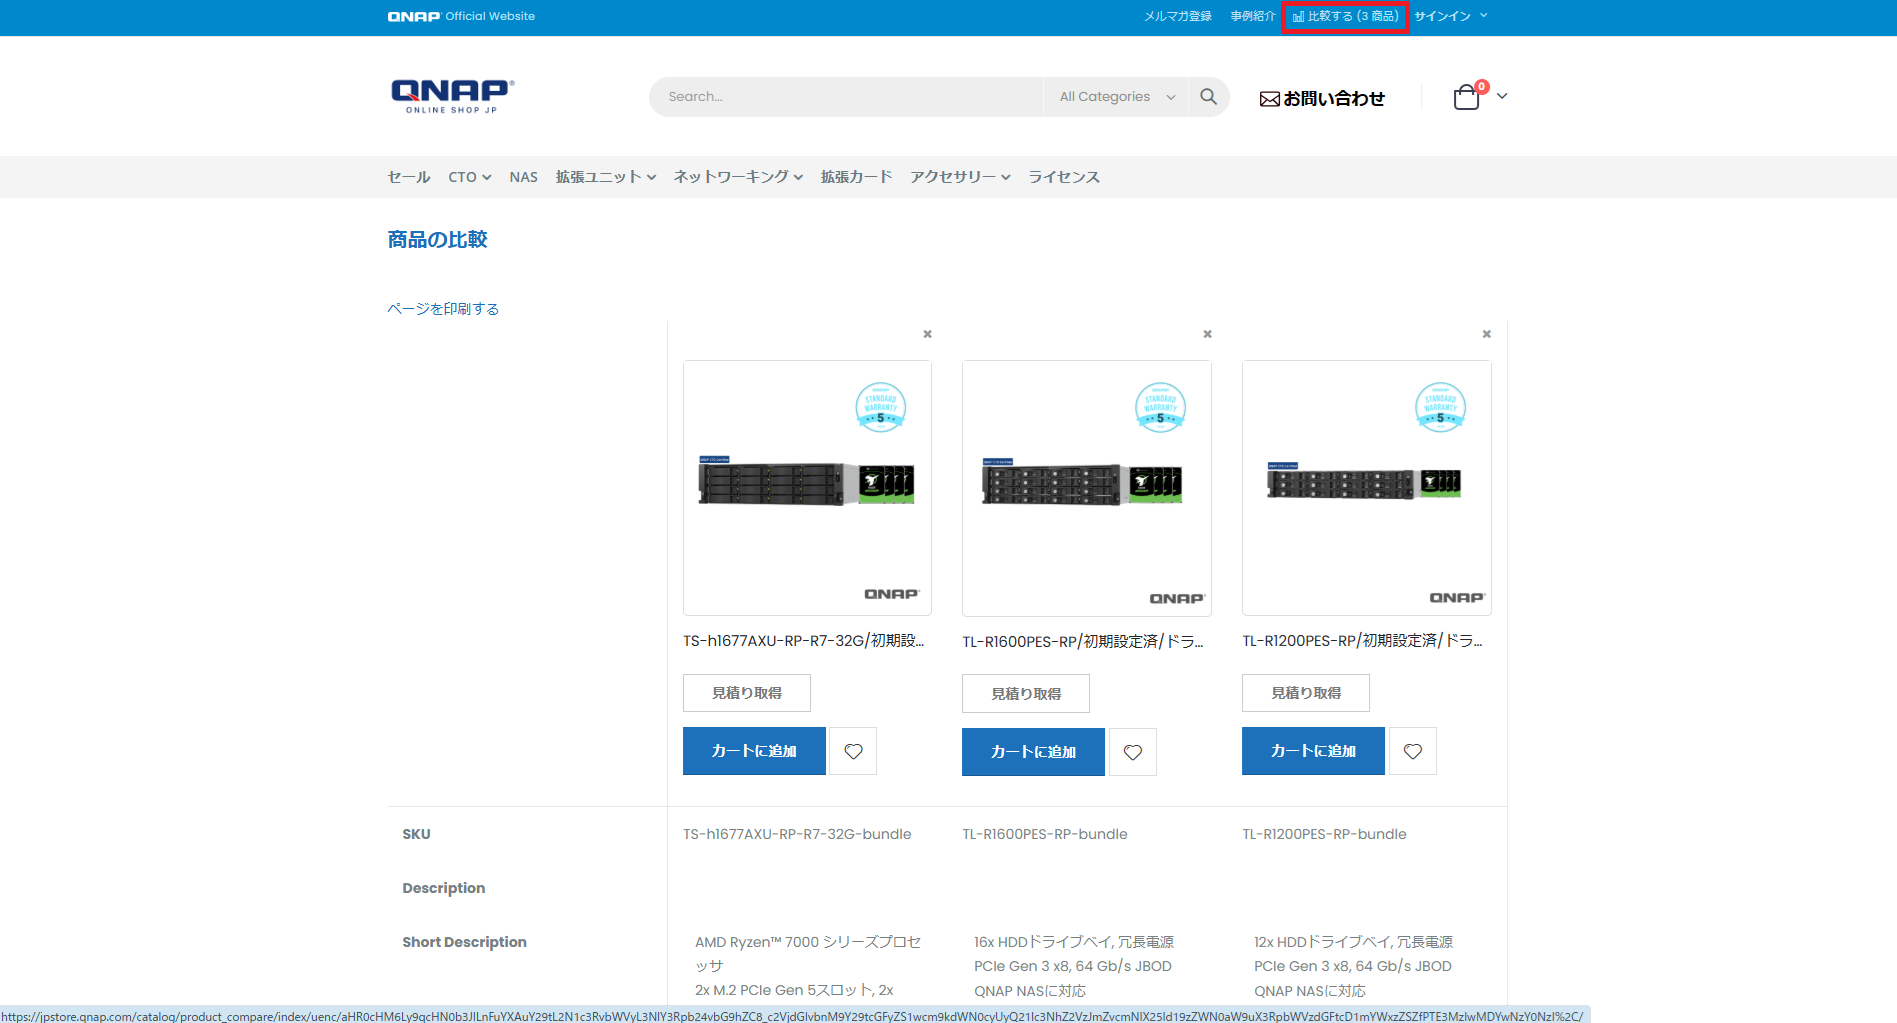Expand the アクセサリー menu
This screenshot has width=1897, height=1023.
(960, 177)
